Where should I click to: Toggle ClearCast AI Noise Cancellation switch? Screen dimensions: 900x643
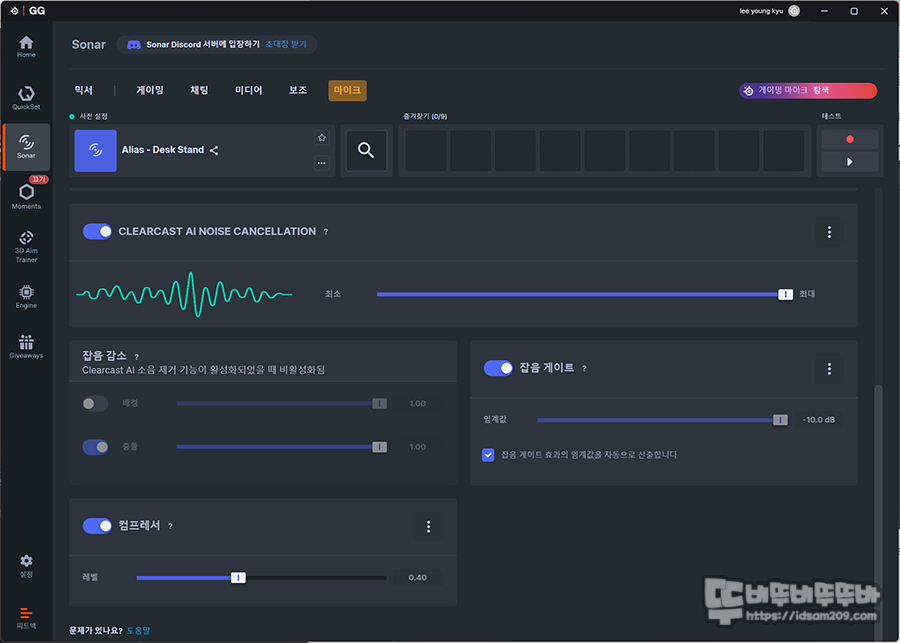pyautogui.click(x=97, y=231)
